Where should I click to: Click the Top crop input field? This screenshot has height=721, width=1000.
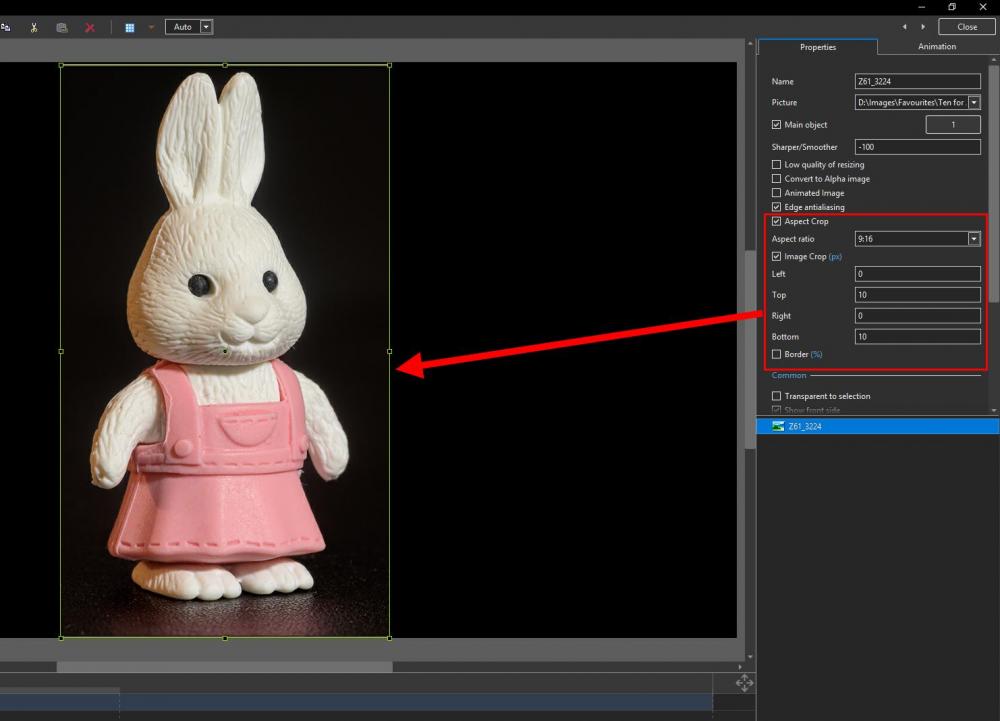point(917,295)
